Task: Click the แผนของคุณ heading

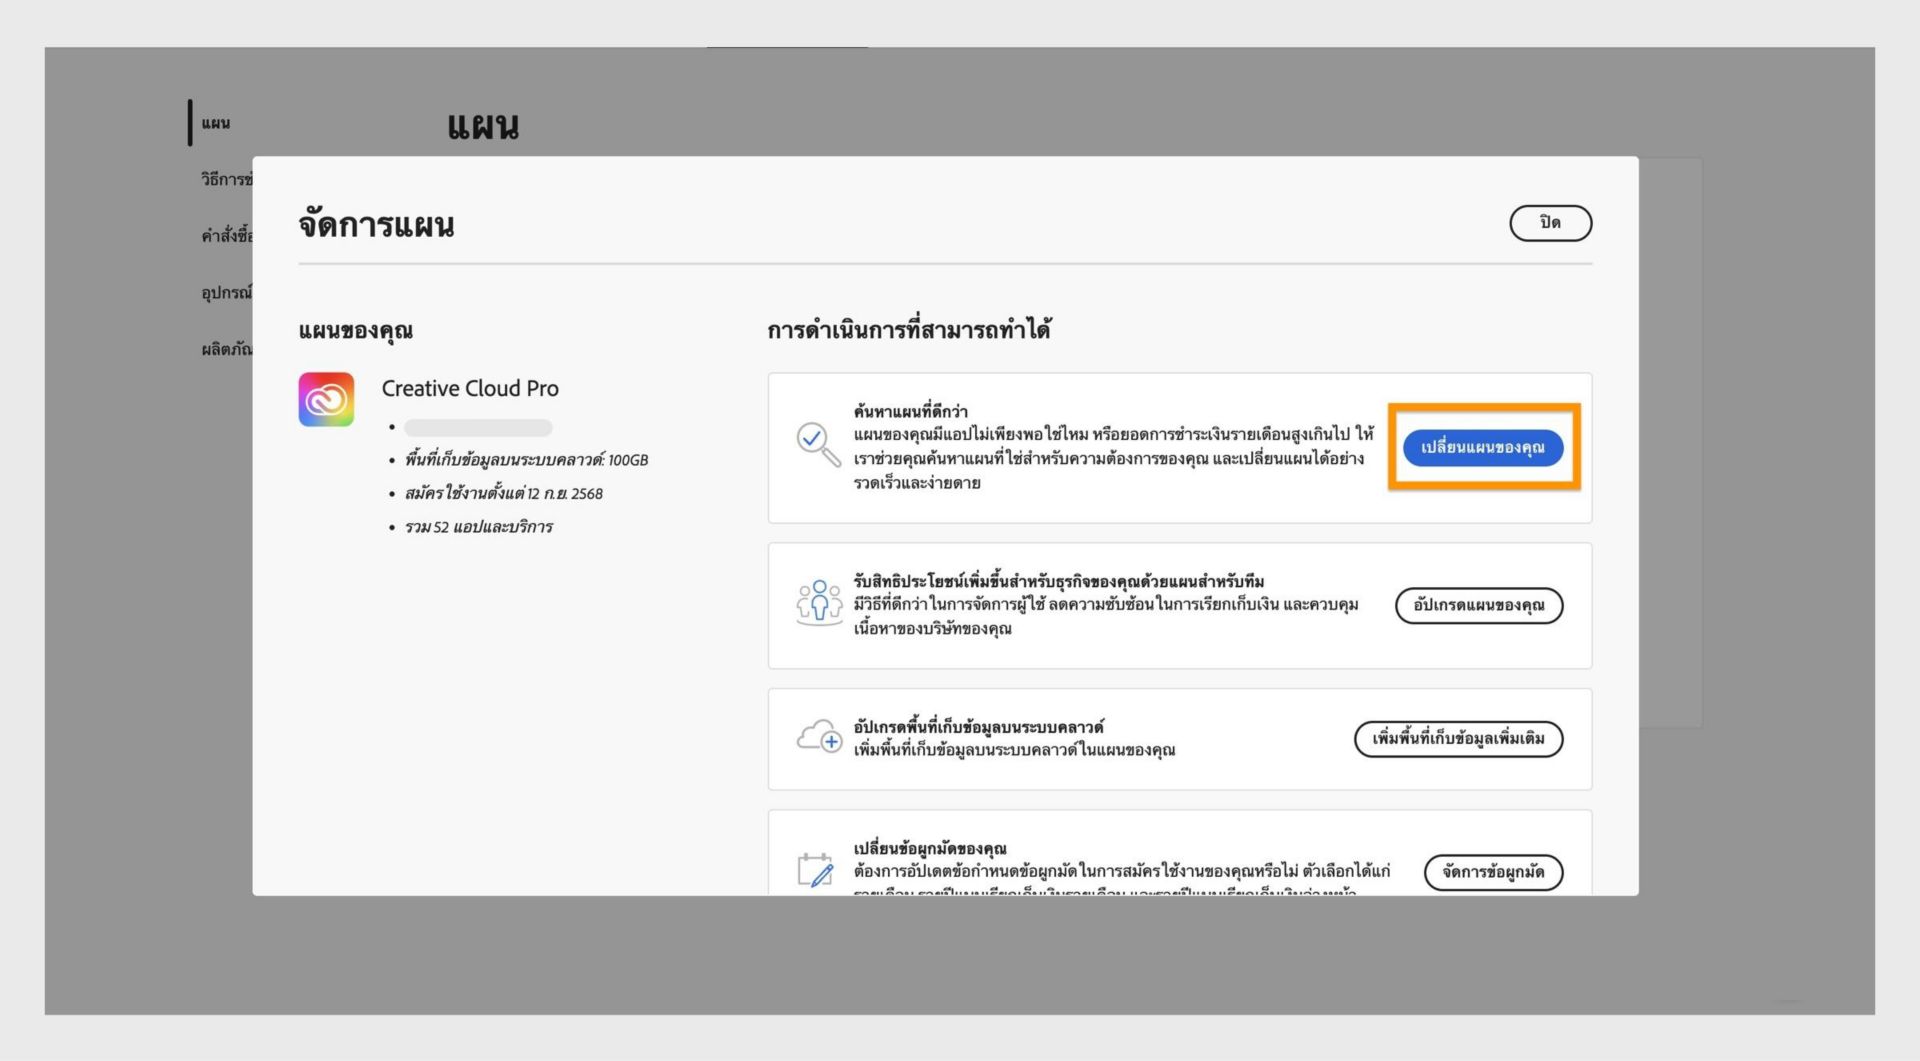Action: point(356,331)
